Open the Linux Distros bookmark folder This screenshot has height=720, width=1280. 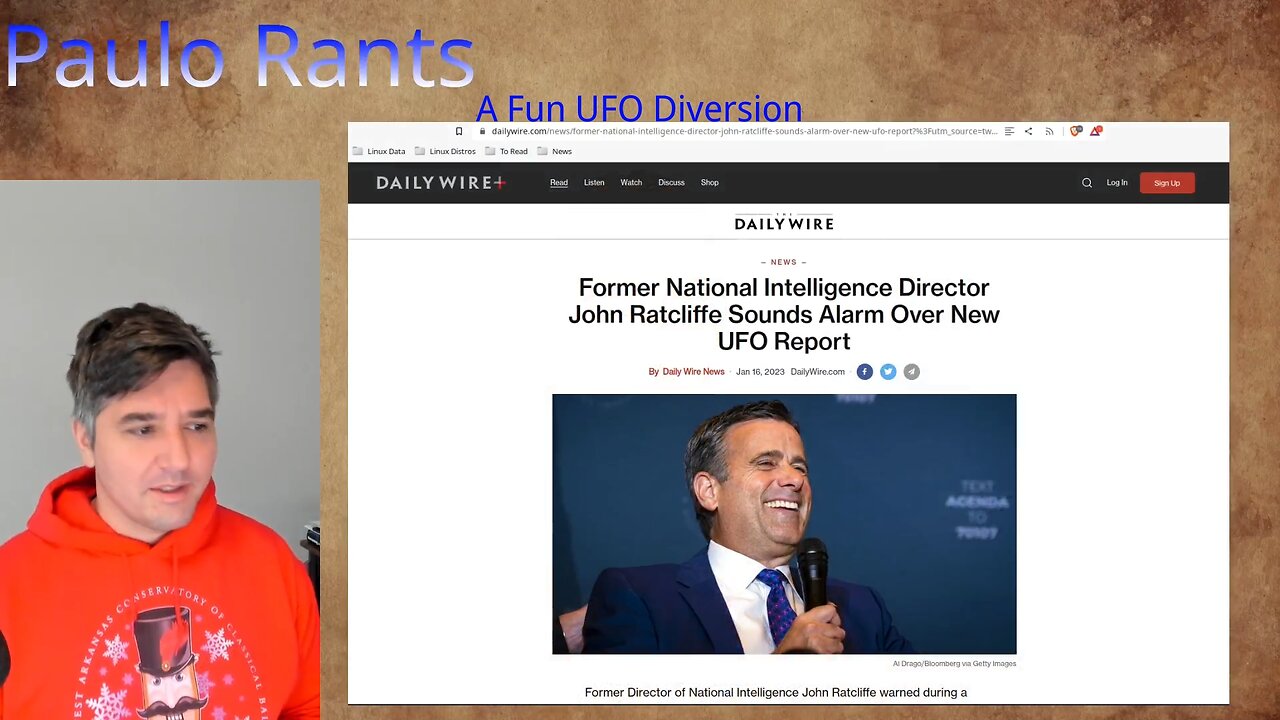click(x=445, y=151)
